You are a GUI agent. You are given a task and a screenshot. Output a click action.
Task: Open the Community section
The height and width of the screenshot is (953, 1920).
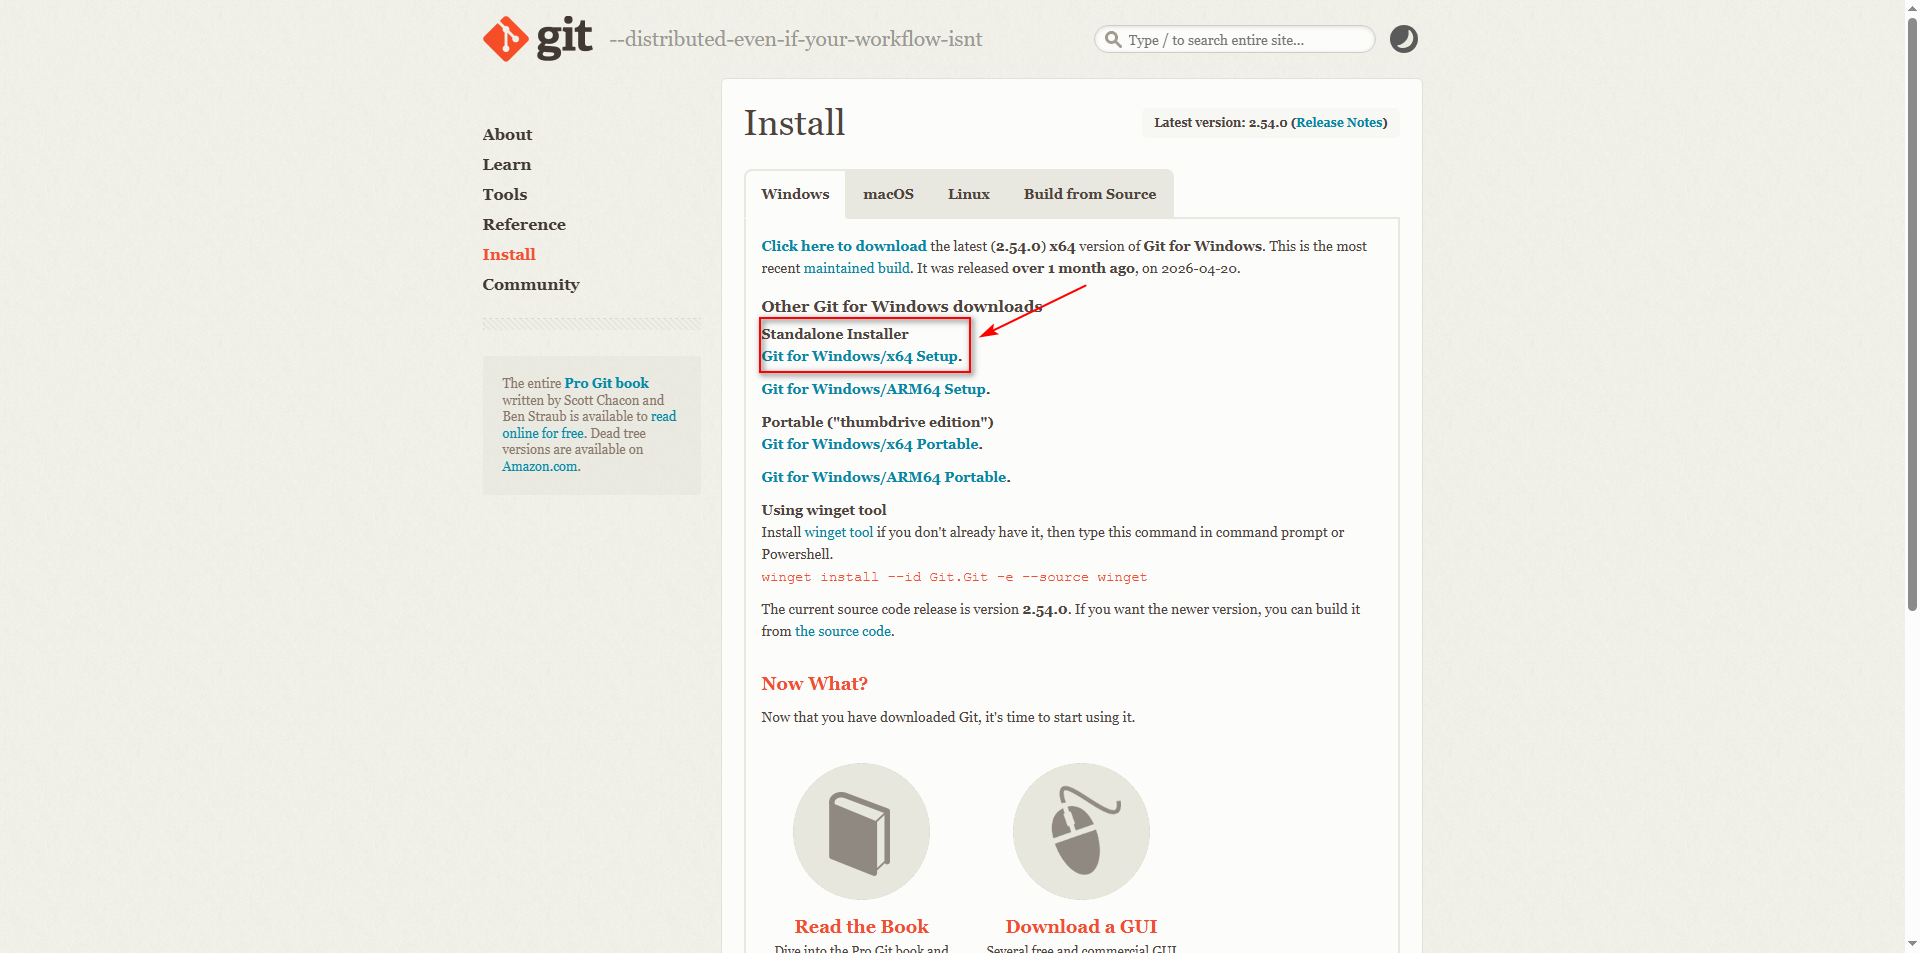tap(531, 285)
